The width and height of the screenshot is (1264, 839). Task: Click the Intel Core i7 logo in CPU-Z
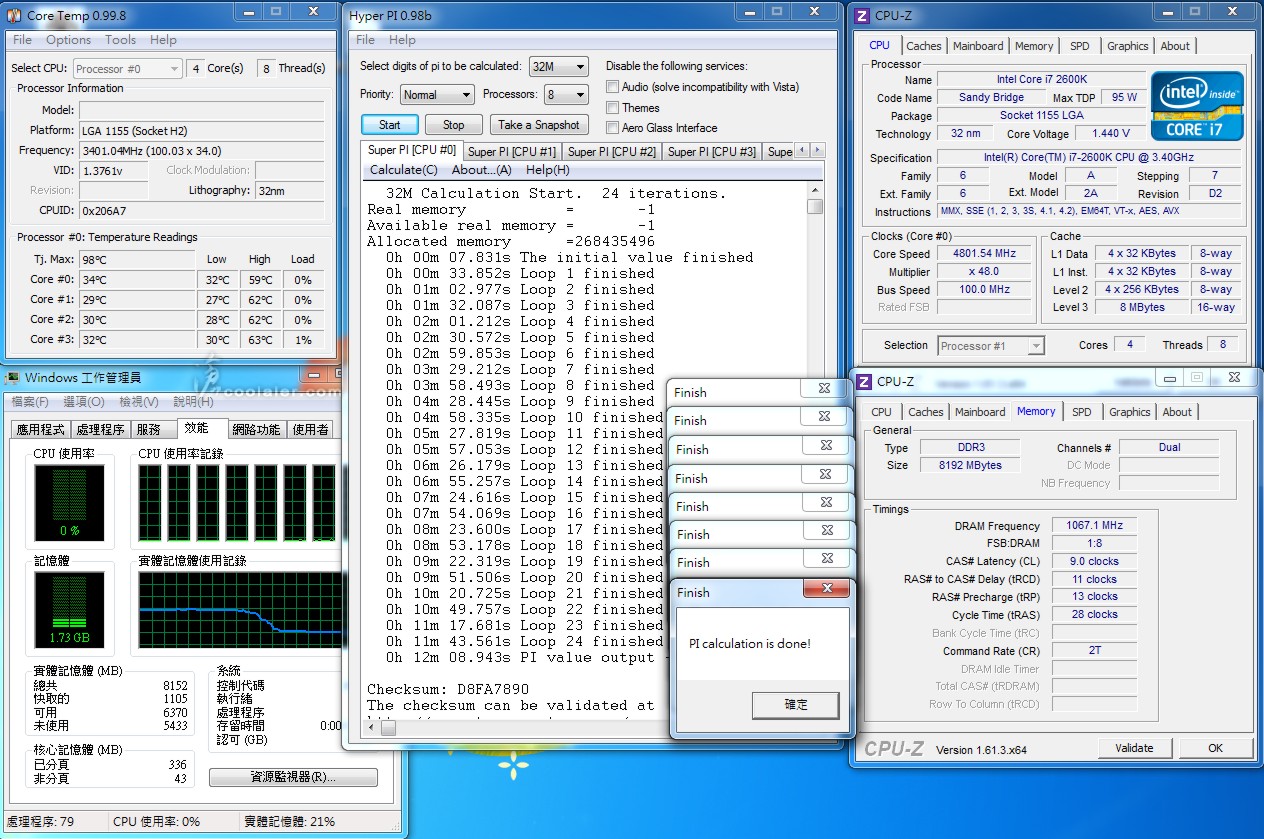pyautogui.click(x=1197, y=105)
